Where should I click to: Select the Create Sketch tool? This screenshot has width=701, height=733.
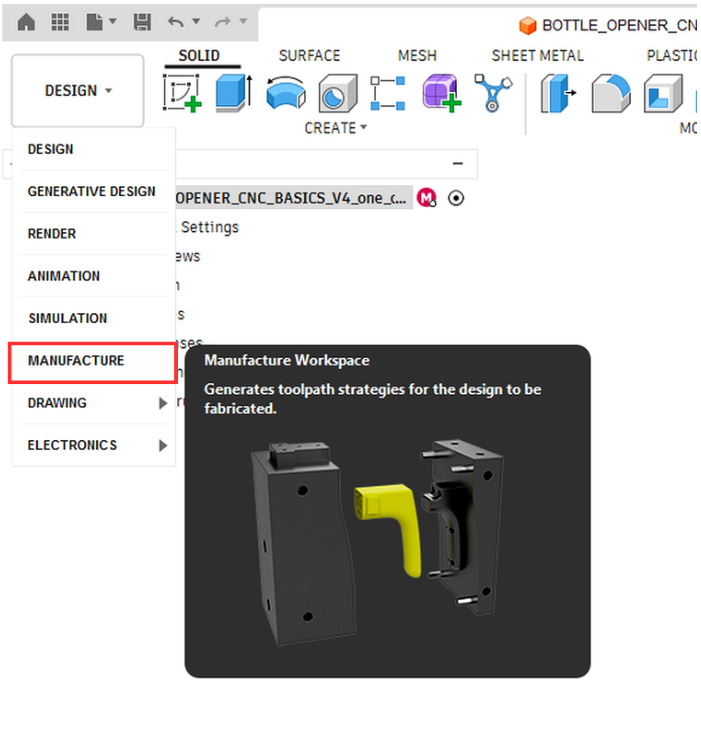[x=182, y=93]
